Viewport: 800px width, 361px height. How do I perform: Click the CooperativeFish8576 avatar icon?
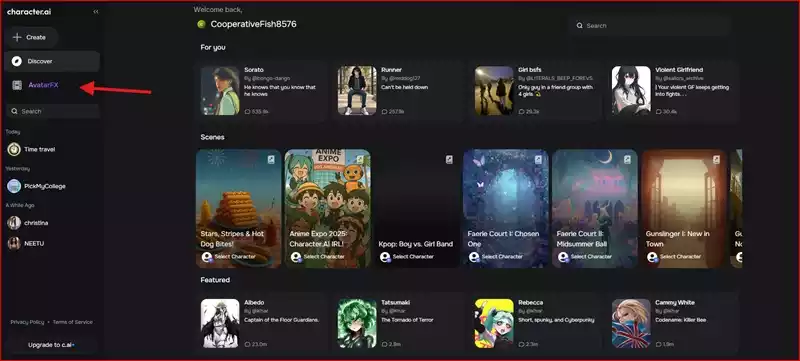(202, 24)
